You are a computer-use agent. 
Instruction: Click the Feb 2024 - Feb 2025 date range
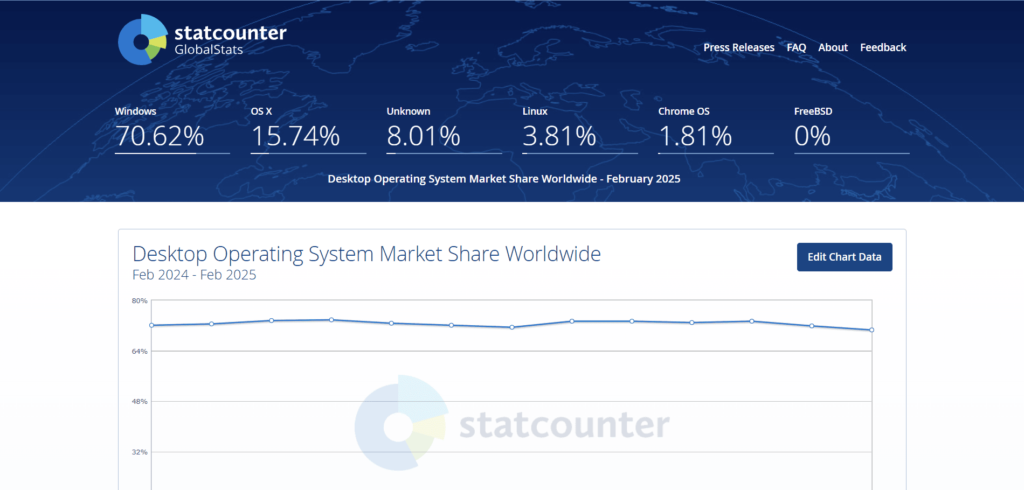[x=194, y=275]
